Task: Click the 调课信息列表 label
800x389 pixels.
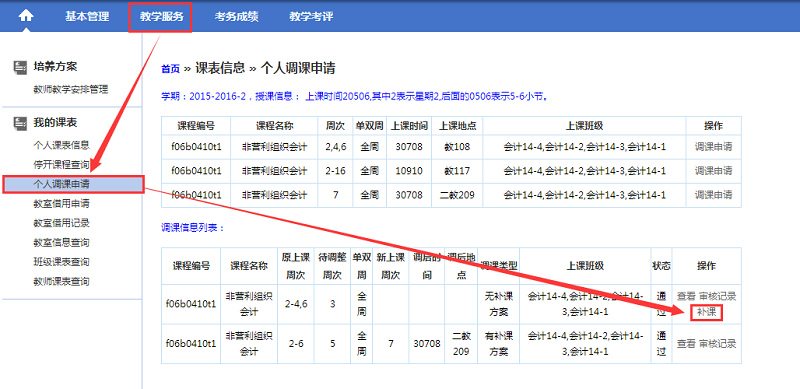Action: pyautogui.click(x=193, y=227)
